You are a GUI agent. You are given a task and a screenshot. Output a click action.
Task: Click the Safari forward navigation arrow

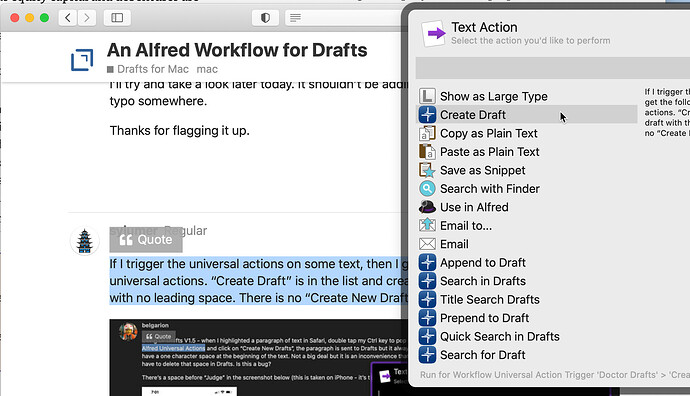click(87, 18)
